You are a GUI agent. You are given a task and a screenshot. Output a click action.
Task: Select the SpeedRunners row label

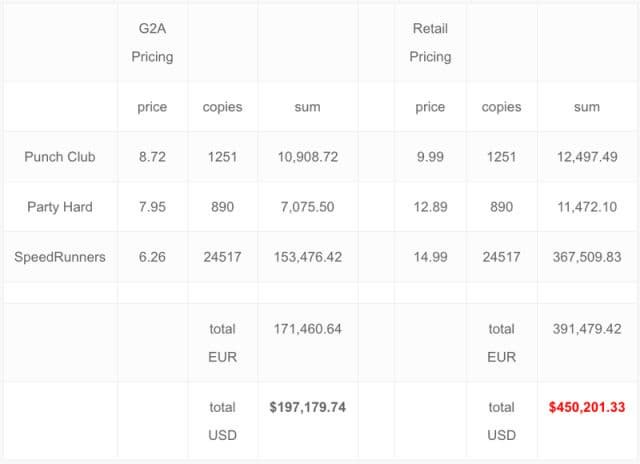coord(59,257)
